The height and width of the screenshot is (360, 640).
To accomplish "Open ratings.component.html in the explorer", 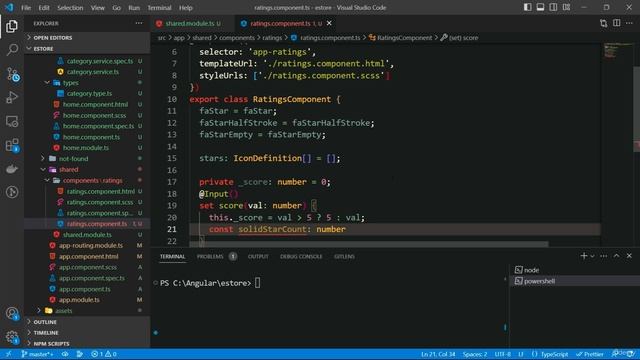I will [x=100, y=191].
